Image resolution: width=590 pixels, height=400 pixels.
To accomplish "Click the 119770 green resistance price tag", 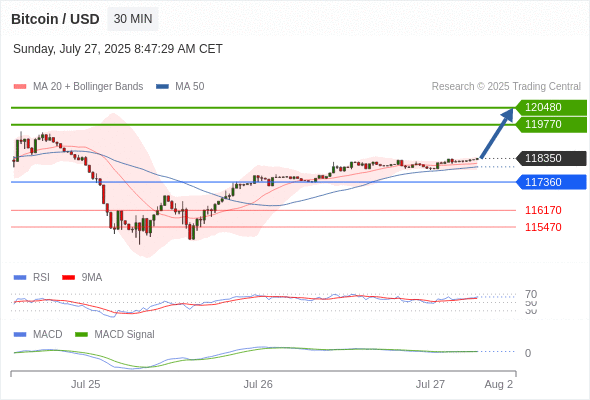I will click(x=551, y=125).
